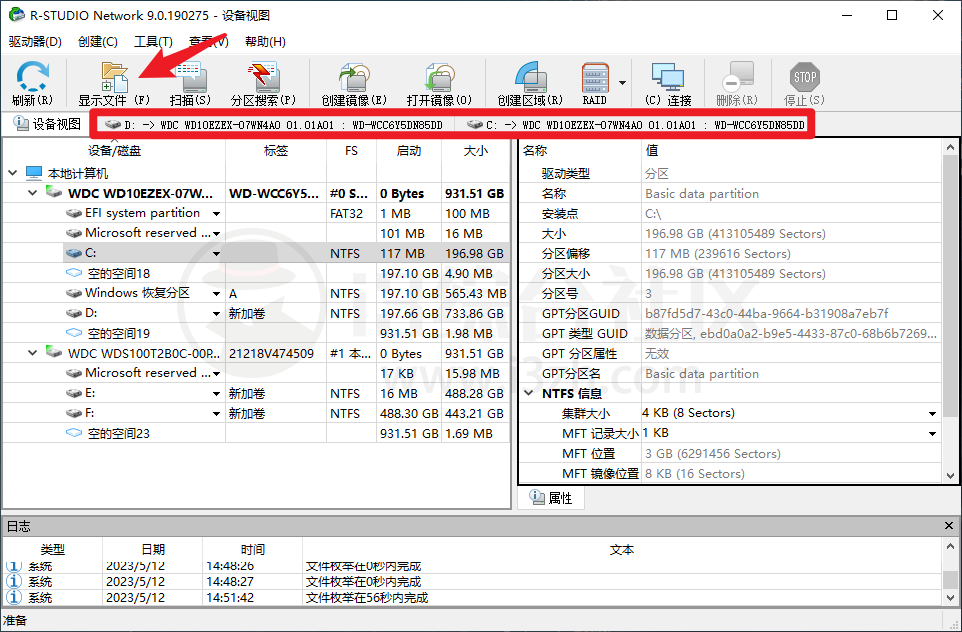
Task: Click the Scan (扫描) toolbar icon
Action: (190, 83)
